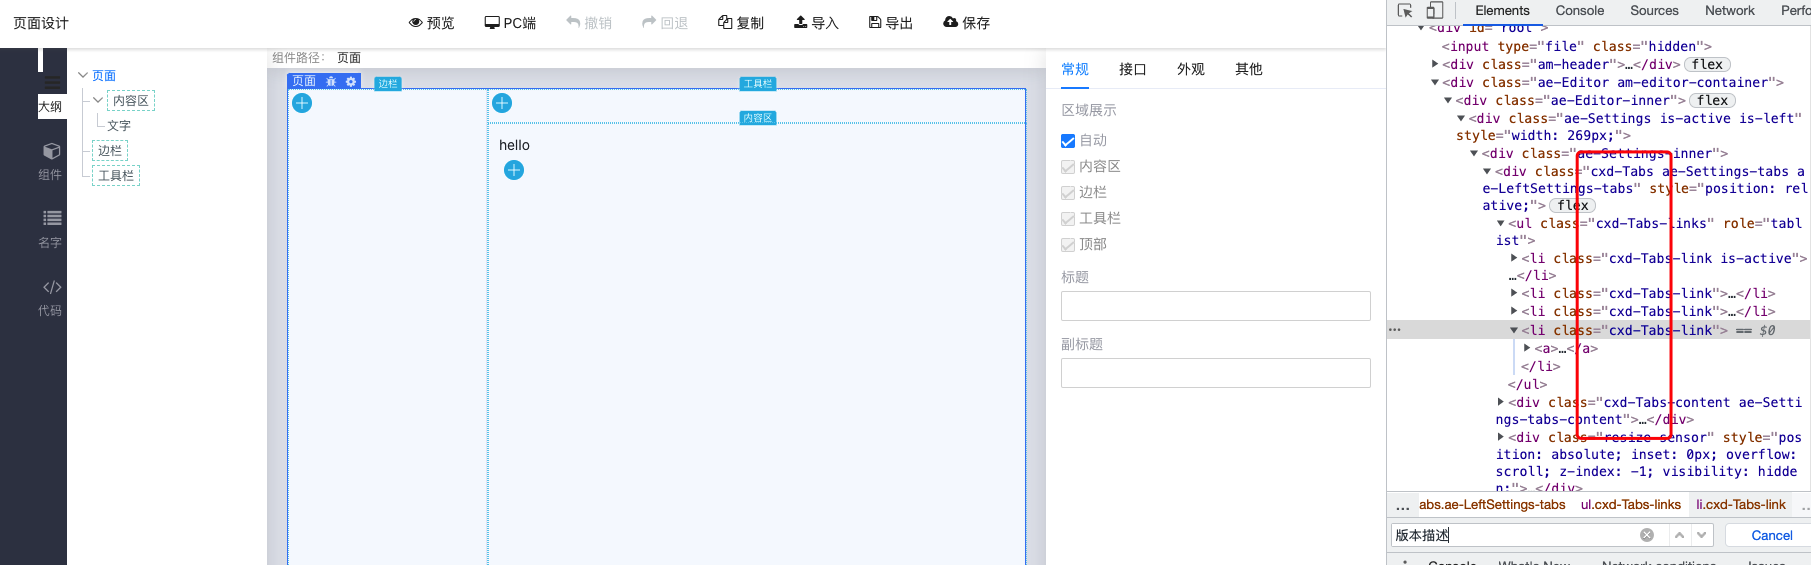Switch to the 外观 settings tab
The width and height of the screenshot is (1811, 565).
[x=1191, y=69]
